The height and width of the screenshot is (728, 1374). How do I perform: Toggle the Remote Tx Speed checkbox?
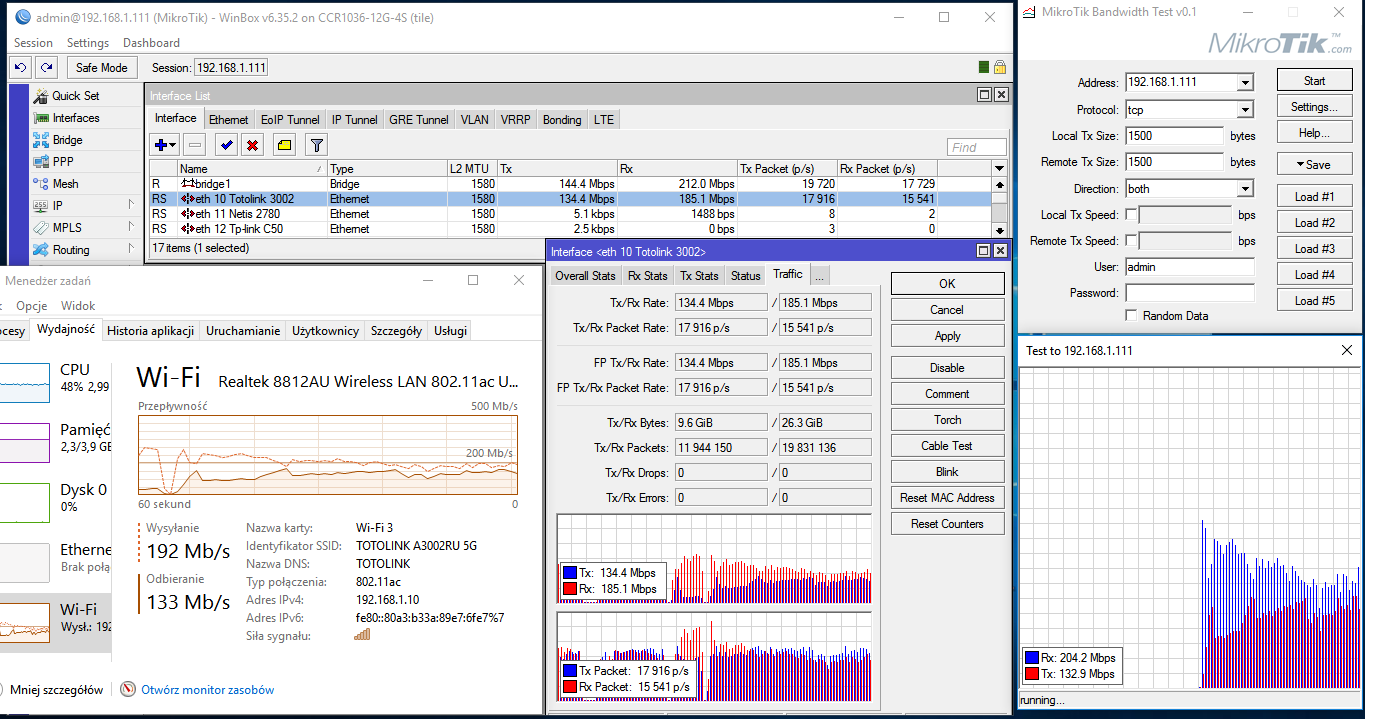[x=1131, y=241]
